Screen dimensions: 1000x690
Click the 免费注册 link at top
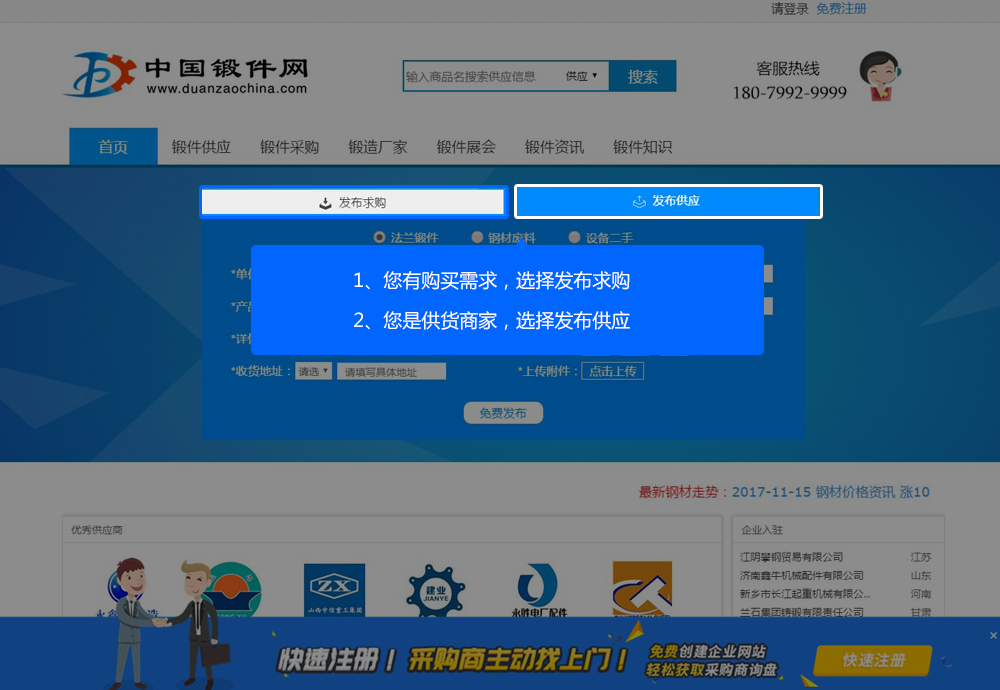point(841,9)
